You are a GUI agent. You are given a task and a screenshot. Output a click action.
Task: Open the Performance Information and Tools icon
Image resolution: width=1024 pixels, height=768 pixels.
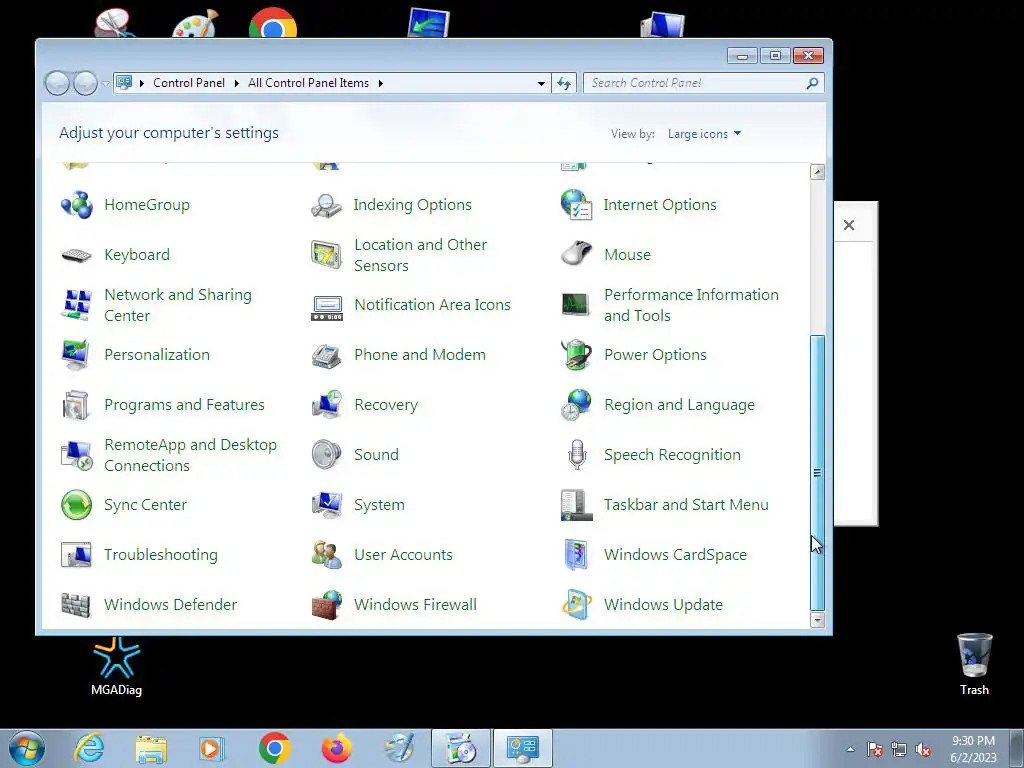pos(576,304)
